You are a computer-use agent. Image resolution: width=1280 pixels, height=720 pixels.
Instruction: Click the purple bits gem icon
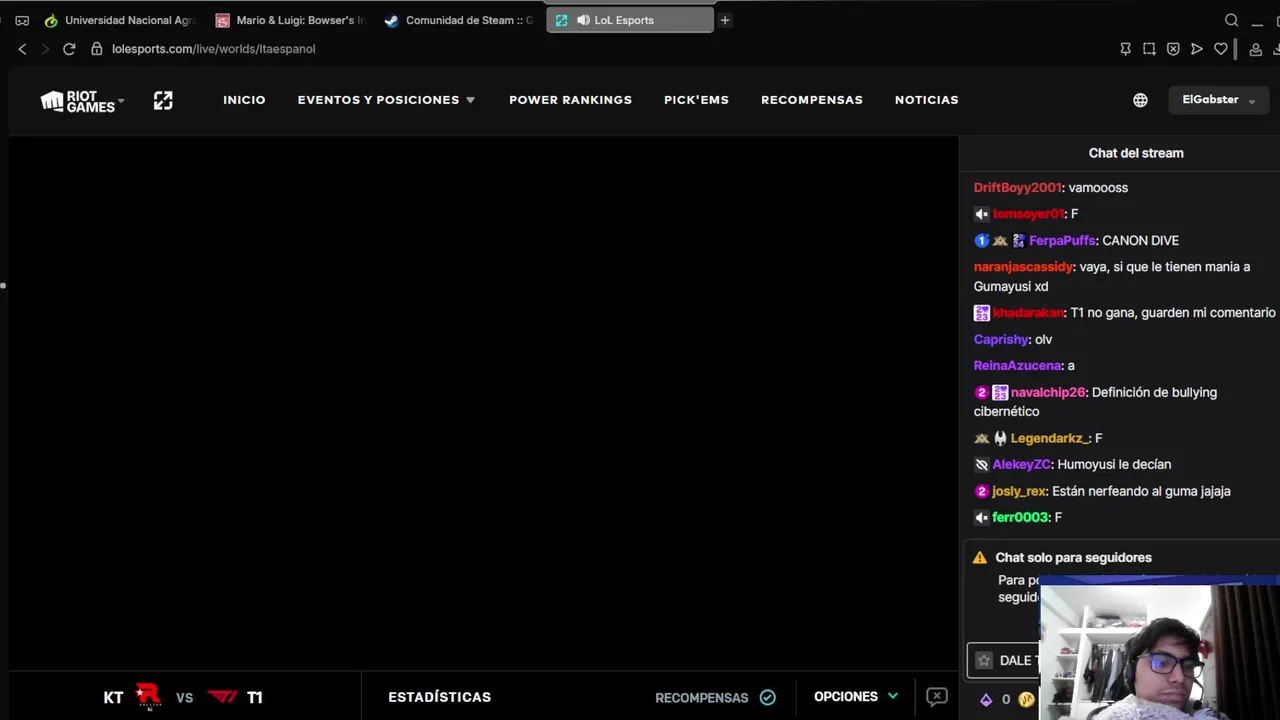(x=986, y=700)
